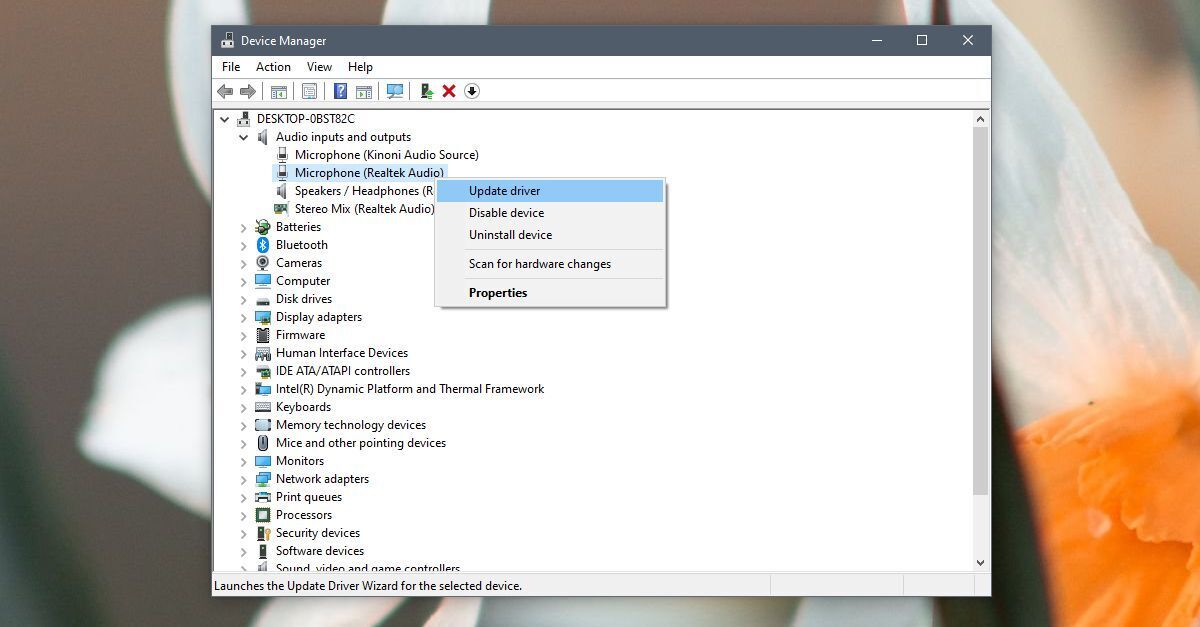Click the back navigation arrow
This screenshot has width=1200, height=627.
[x=223, y=91]
